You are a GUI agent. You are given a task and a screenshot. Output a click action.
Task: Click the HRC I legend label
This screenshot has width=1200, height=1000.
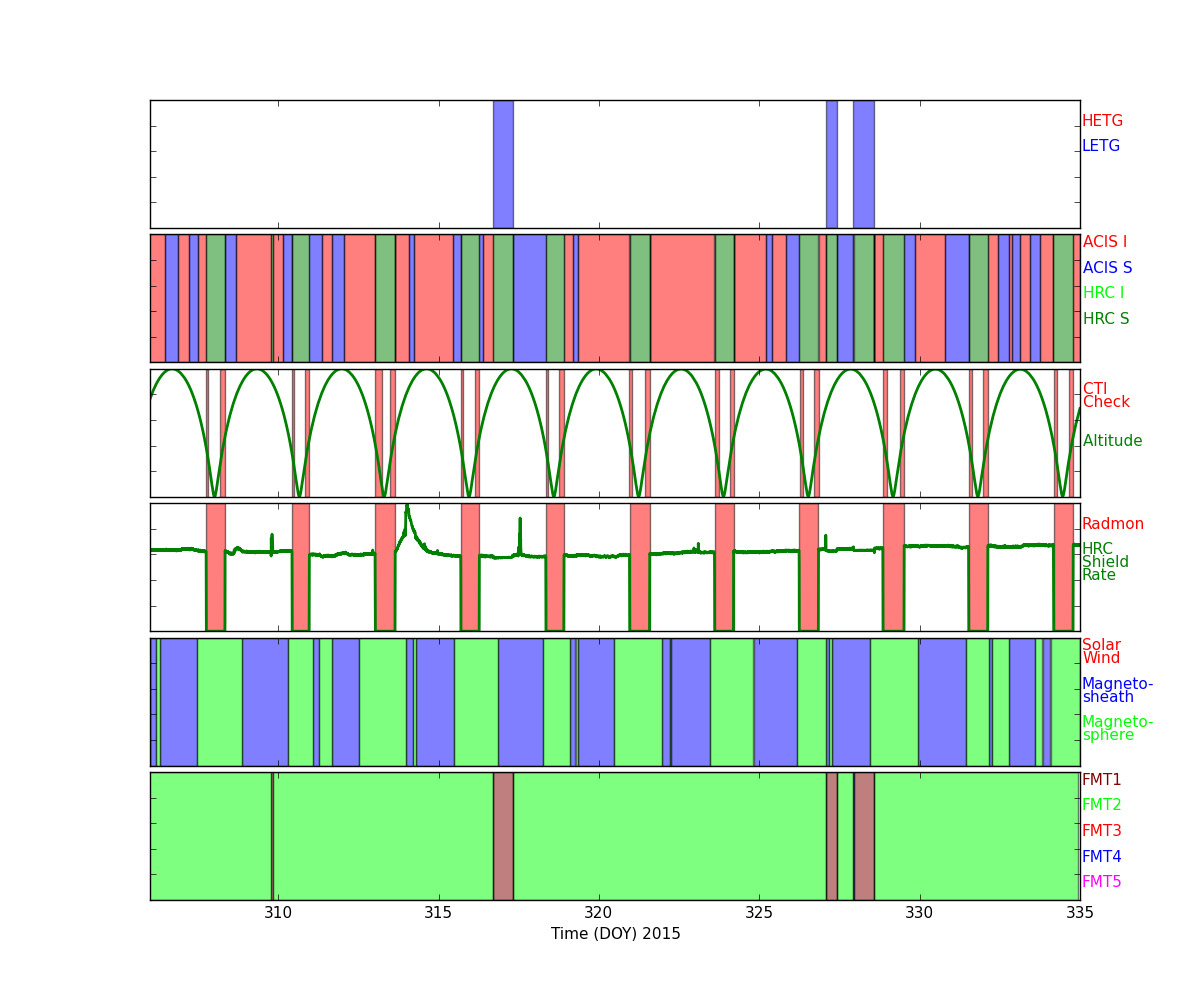1103,293
